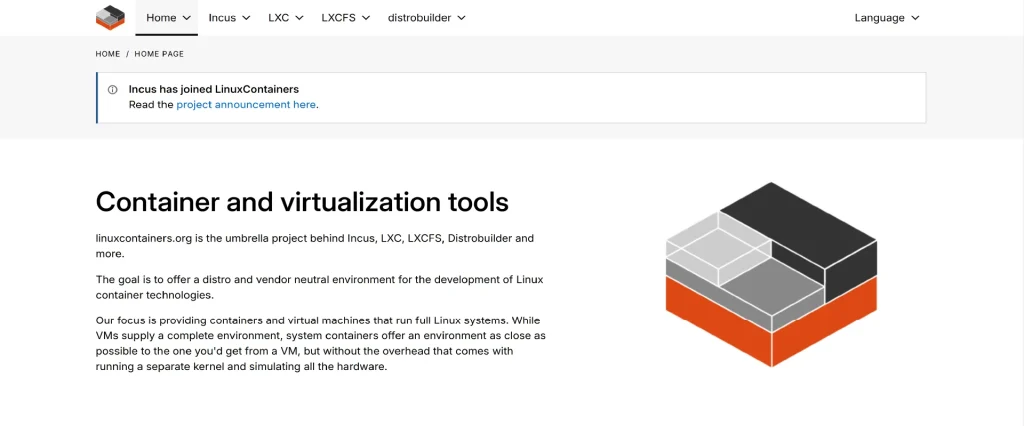1024x426 pixels.
Task: Click the chevron arrow beside LXCFS
Action: pos(365,18)
